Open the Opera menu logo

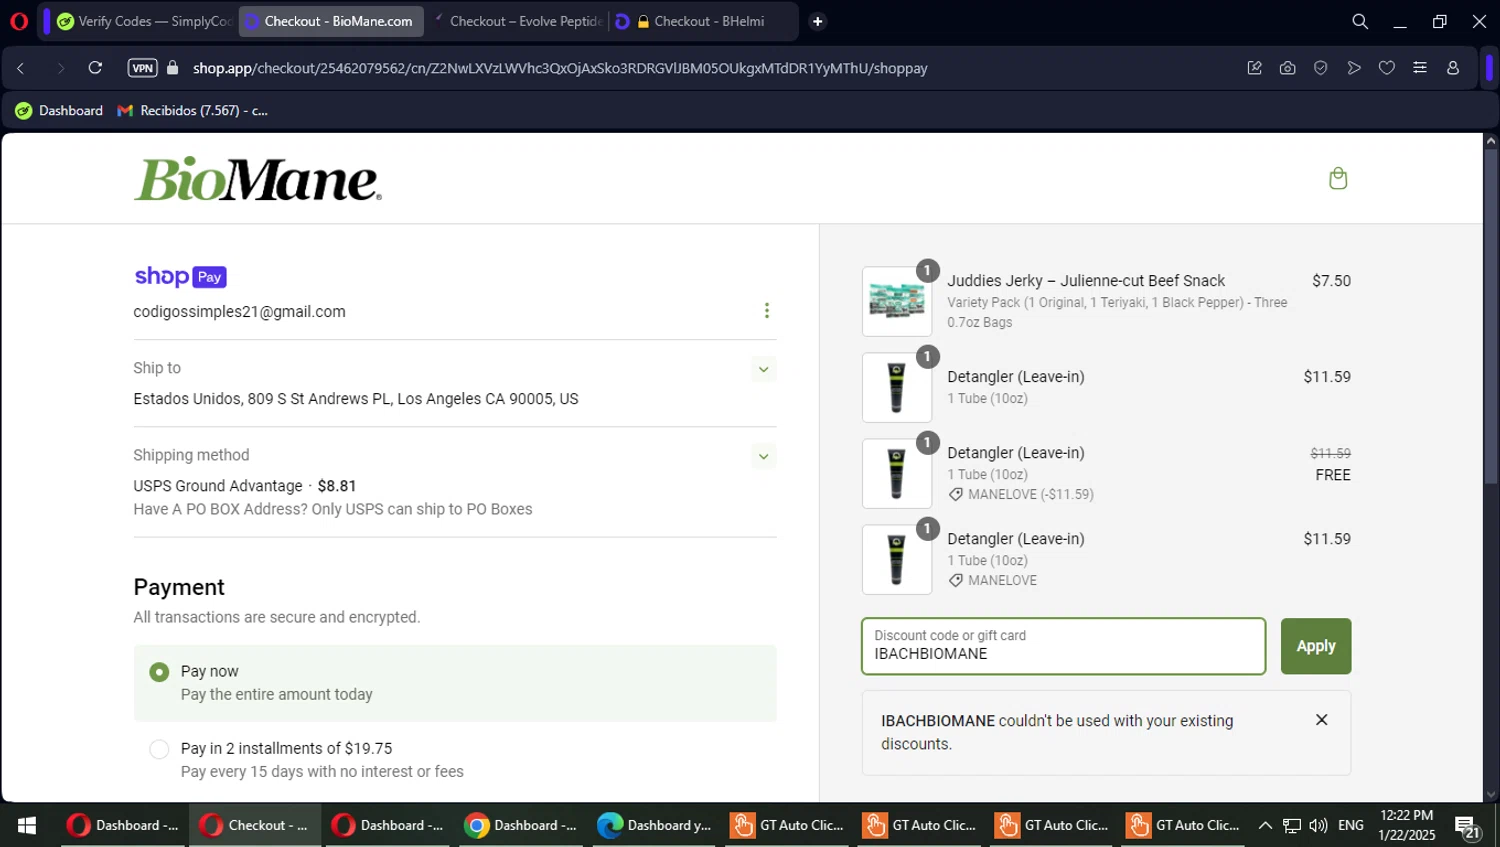(x=19, y=21)
